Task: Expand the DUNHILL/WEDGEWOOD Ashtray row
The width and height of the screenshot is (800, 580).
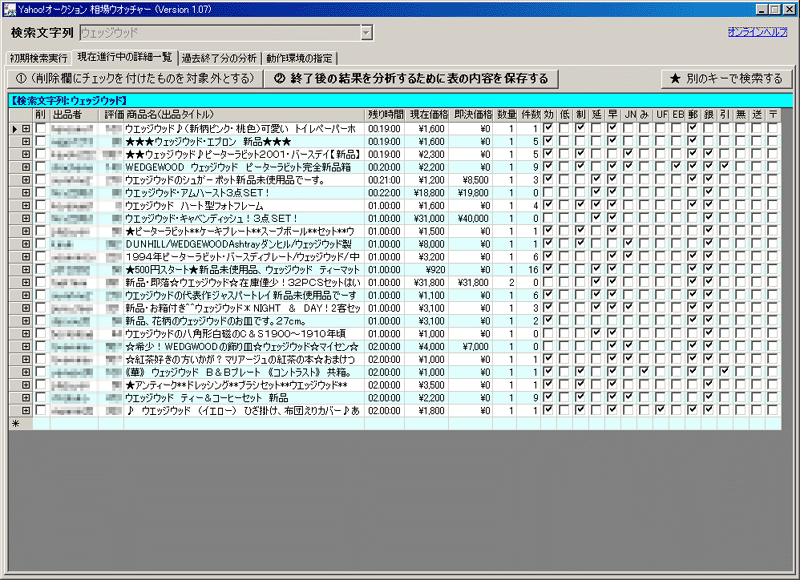Action: (x=26, y=243)
